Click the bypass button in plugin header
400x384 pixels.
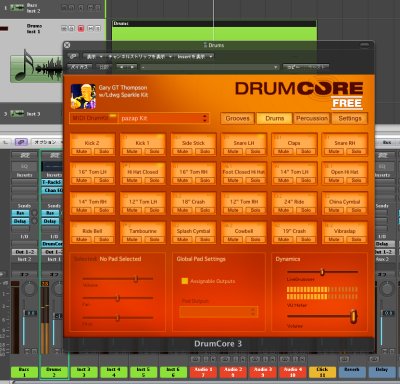[80, 67]
